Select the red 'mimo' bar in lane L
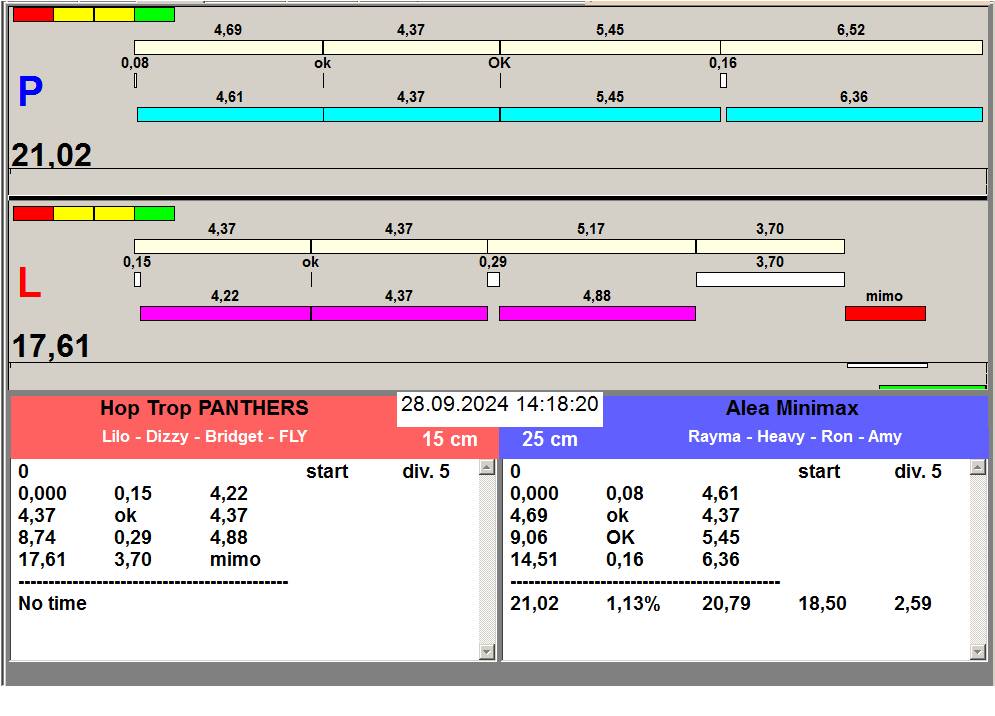Image resolution: width=995 pixels, height=716 pixels. 885,314
